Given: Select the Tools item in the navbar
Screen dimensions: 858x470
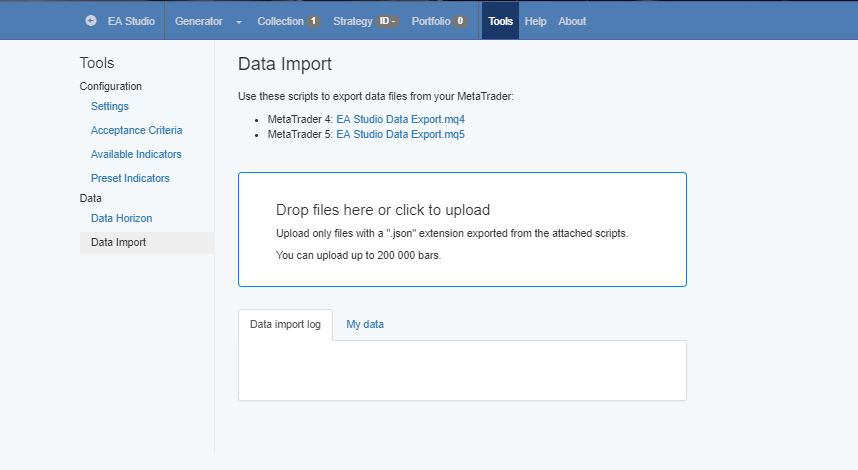Looking at the screenshot, I should click(x=500, y=21).
